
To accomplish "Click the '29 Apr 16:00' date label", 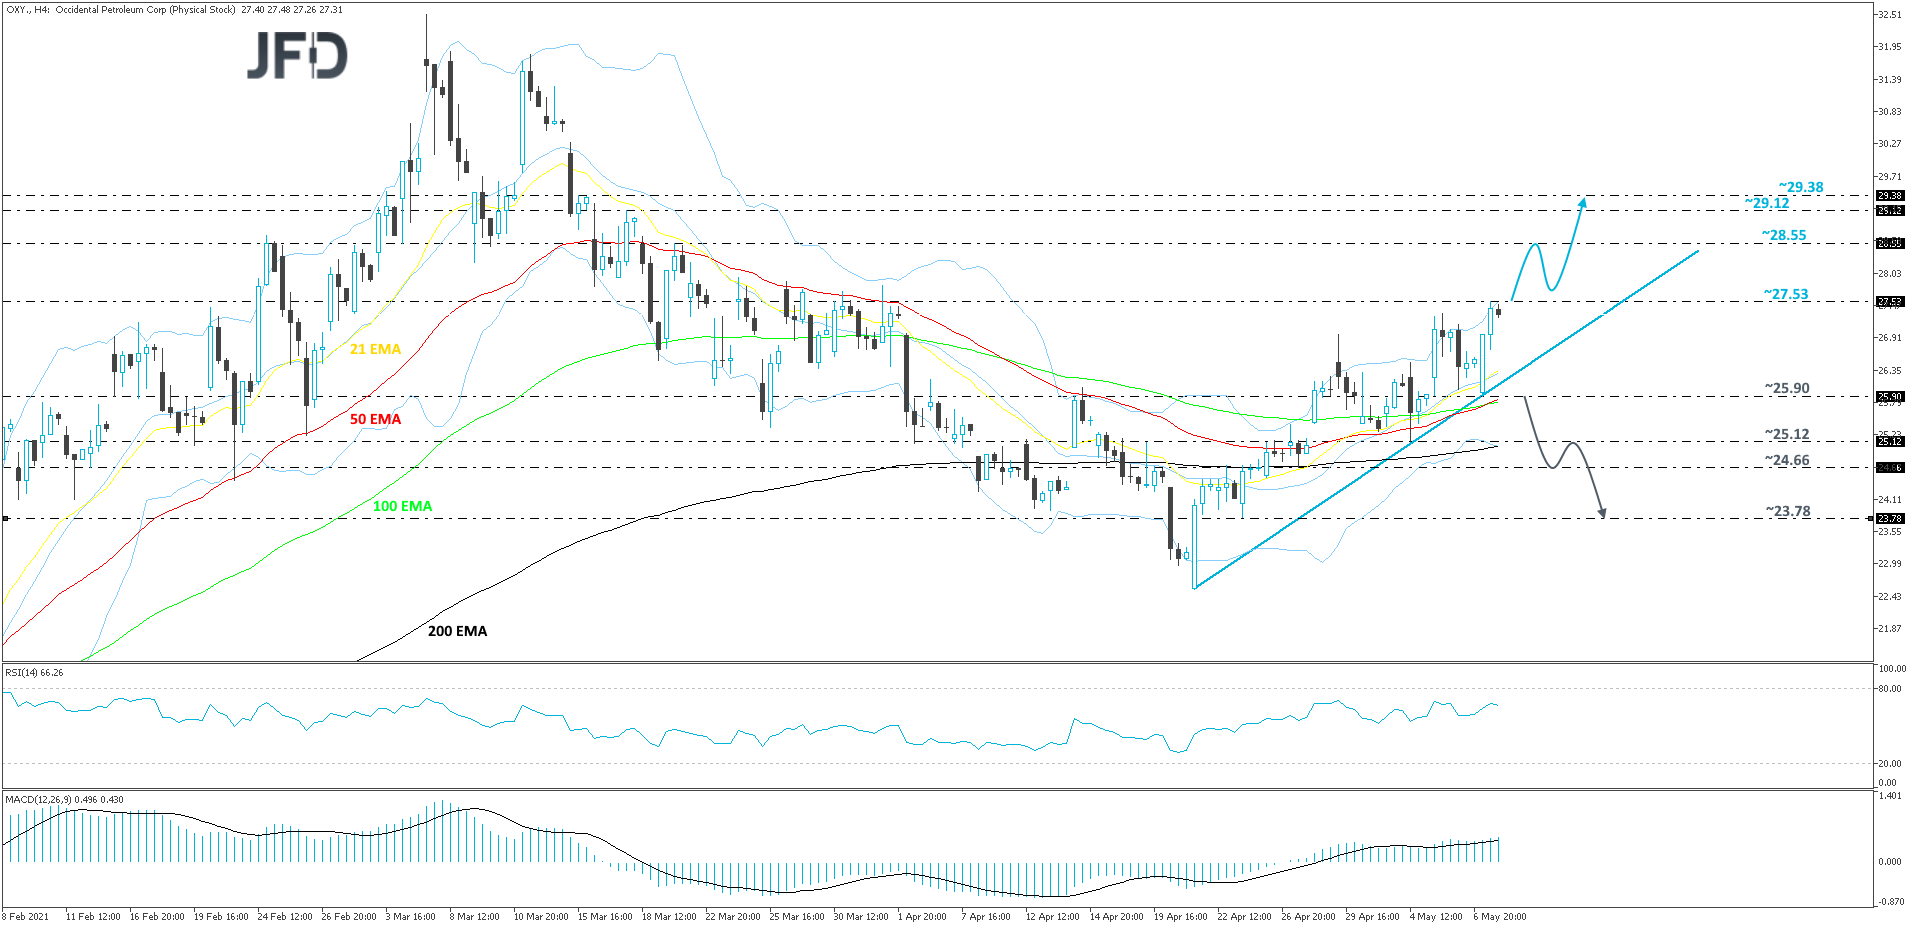I will (1373, 916).
